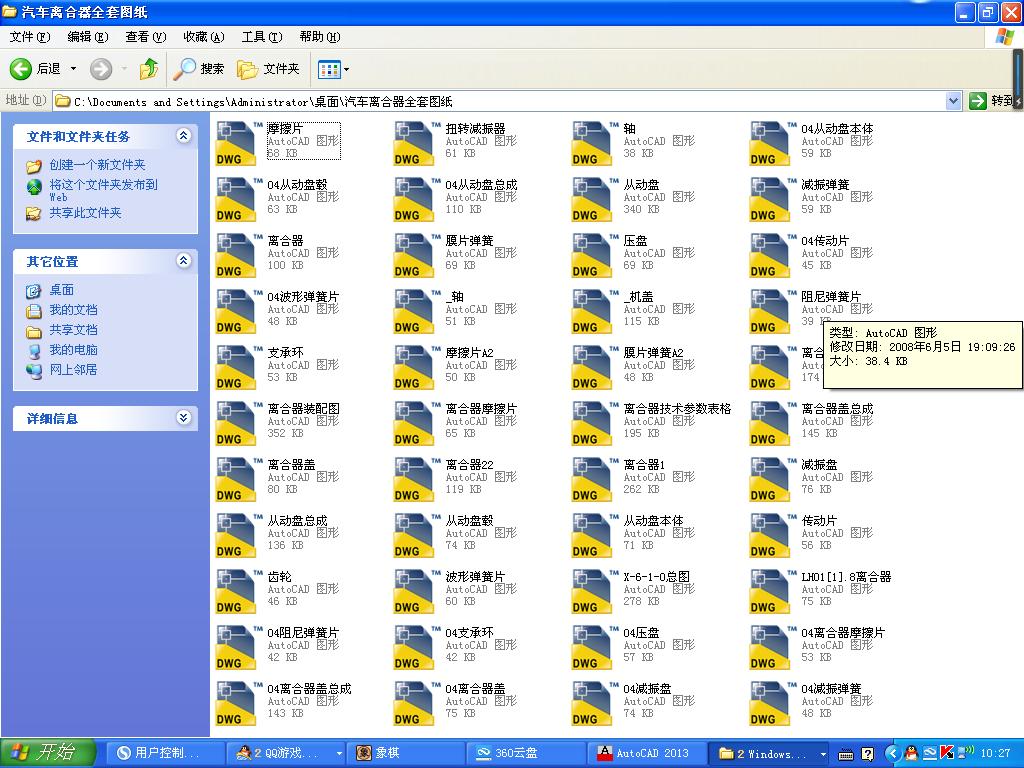Open the 帮助(H) menu
The image size is (1024, 768).
tap(319, 37)
